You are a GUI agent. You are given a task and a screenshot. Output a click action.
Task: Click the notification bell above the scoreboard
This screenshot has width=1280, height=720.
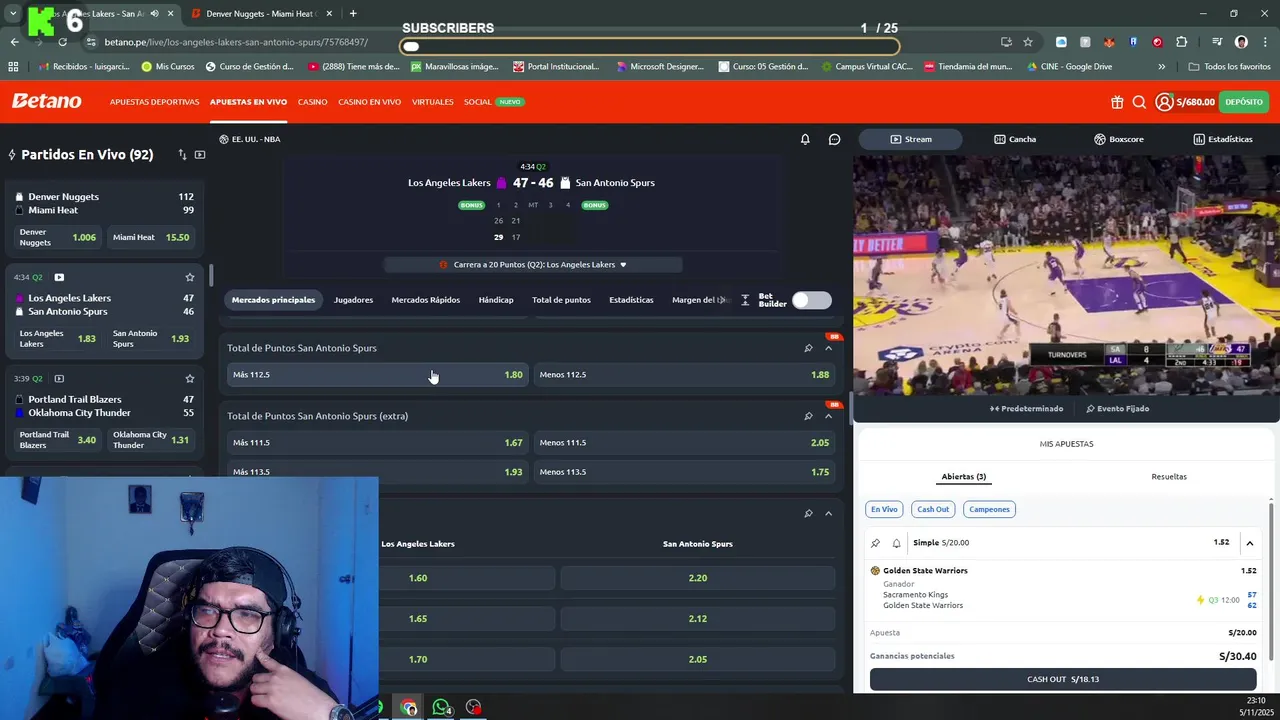[805, 139]
